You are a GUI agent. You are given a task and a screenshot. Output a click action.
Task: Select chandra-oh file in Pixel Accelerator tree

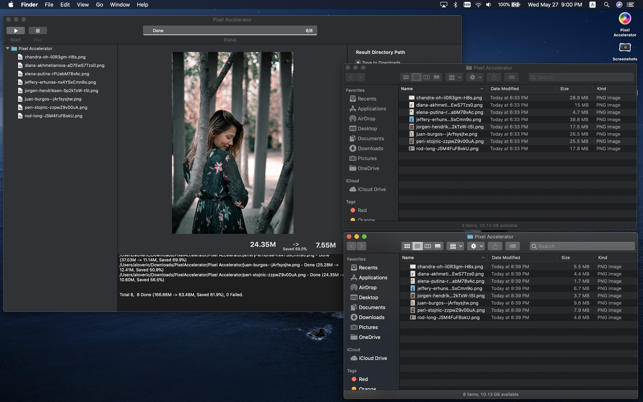(x=55, y=57)
